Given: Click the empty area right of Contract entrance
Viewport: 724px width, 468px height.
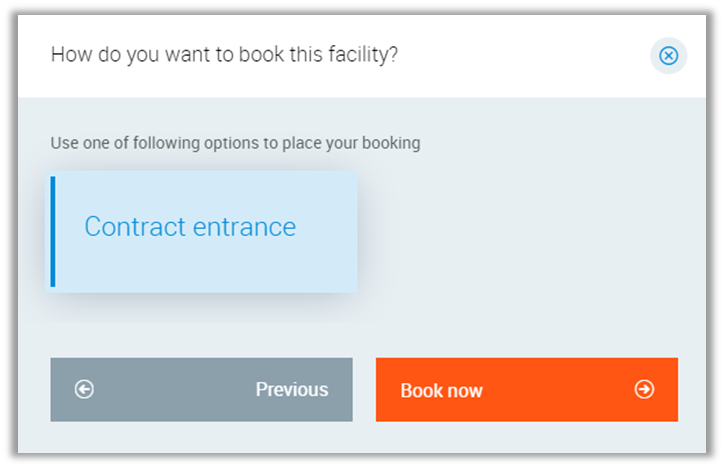Looking at the screenshot, I should click(520, 232).
